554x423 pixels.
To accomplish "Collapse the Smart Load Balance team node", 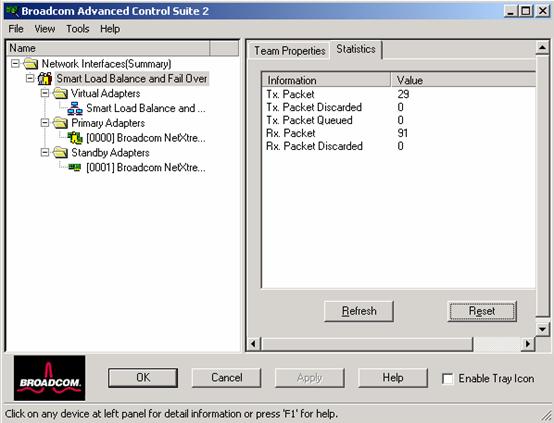I will [x=30, y=78].
